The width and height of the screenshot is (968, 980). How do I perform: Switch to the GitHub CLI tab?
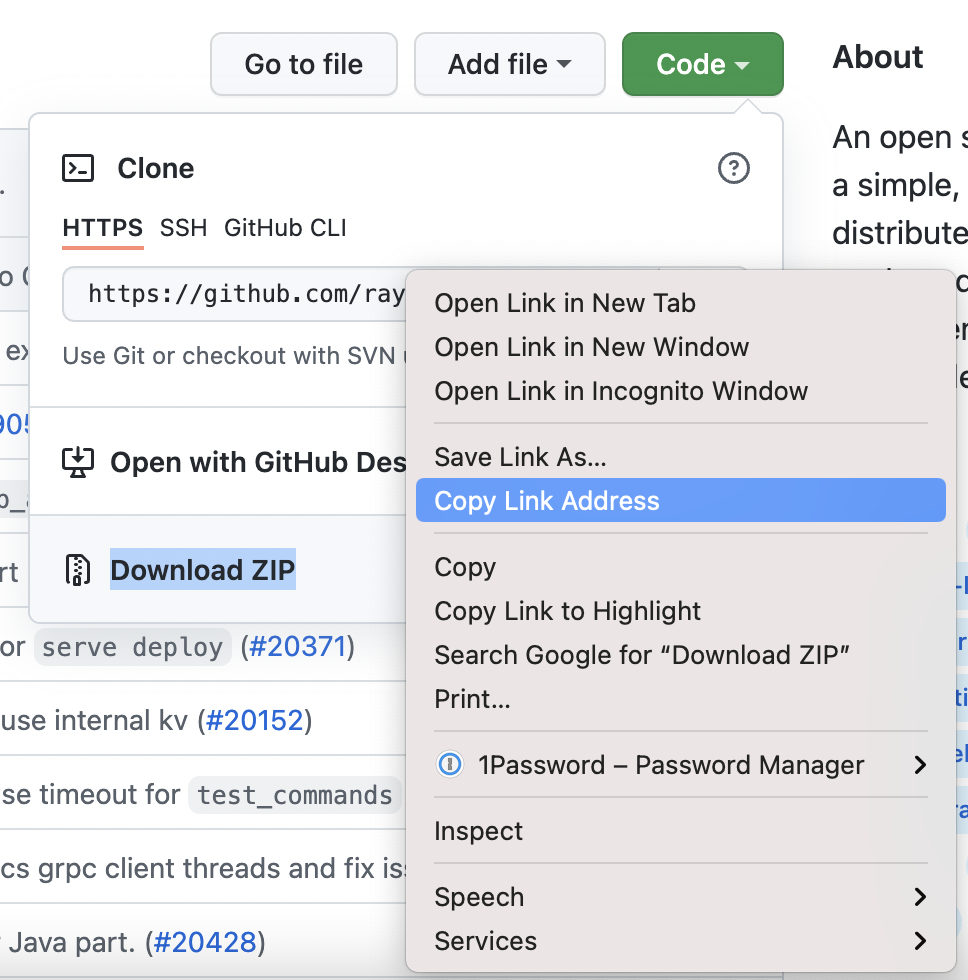285,228
